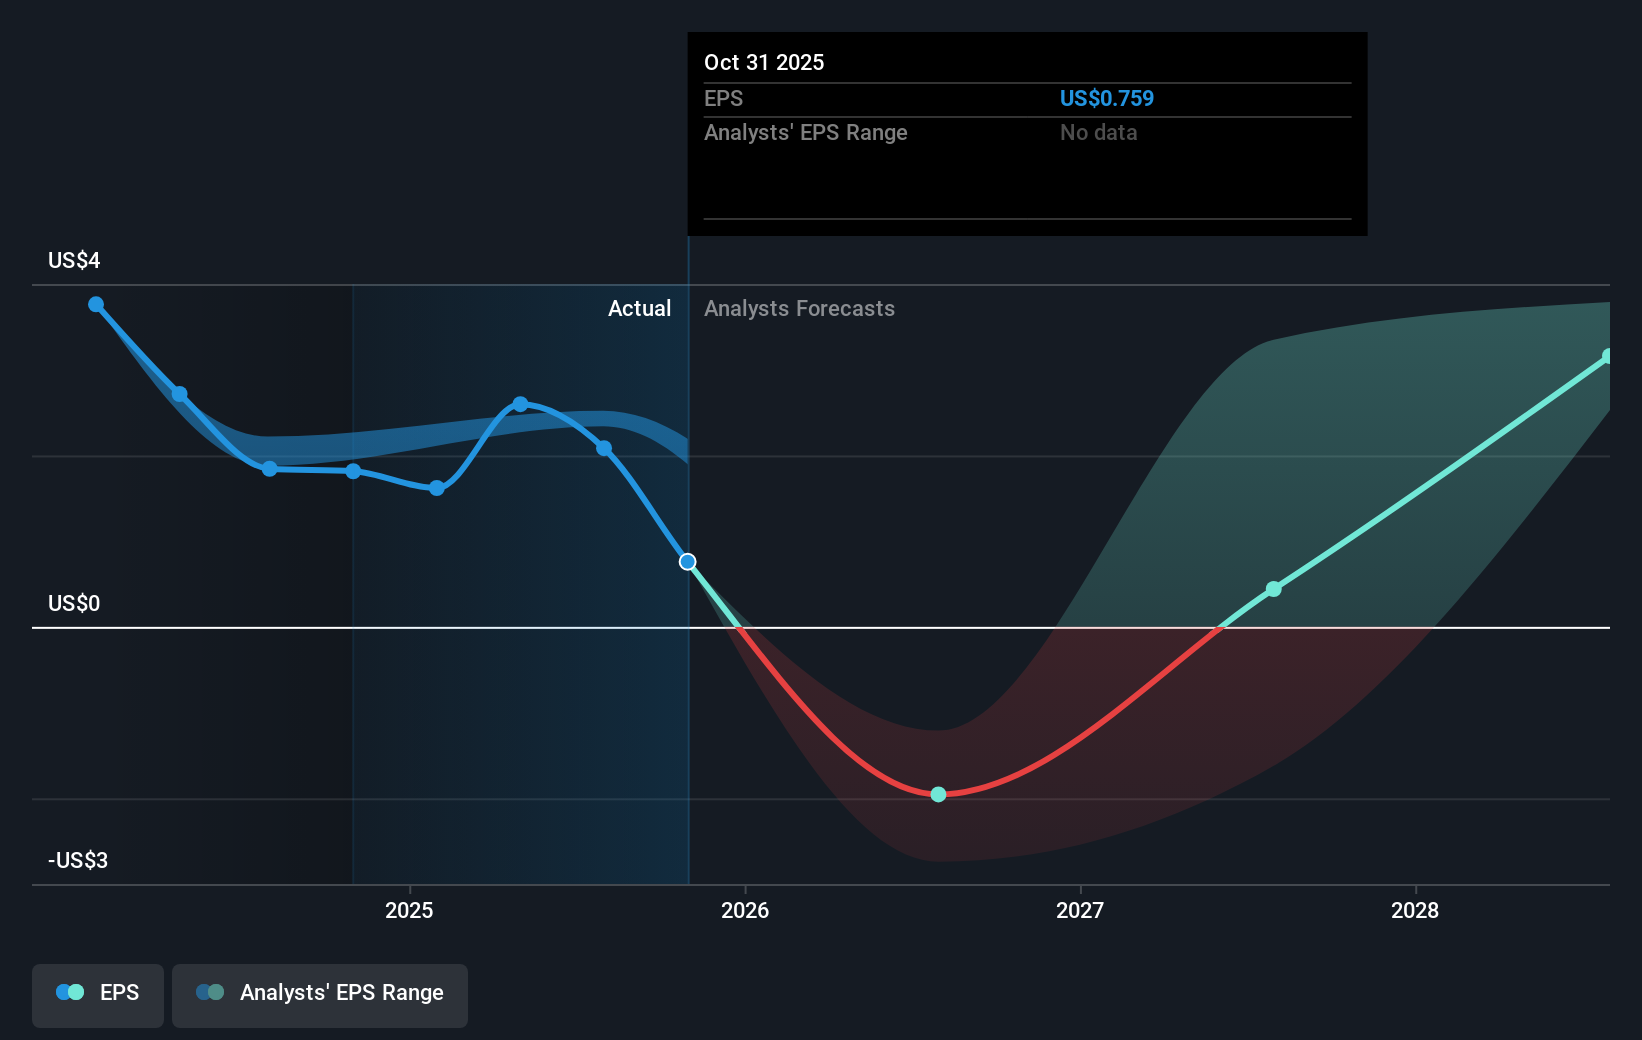This screenshot has width=1642, height=1040.
Task: Click the EPS peak point in spring 2025
Action: [x=520, y=404]
